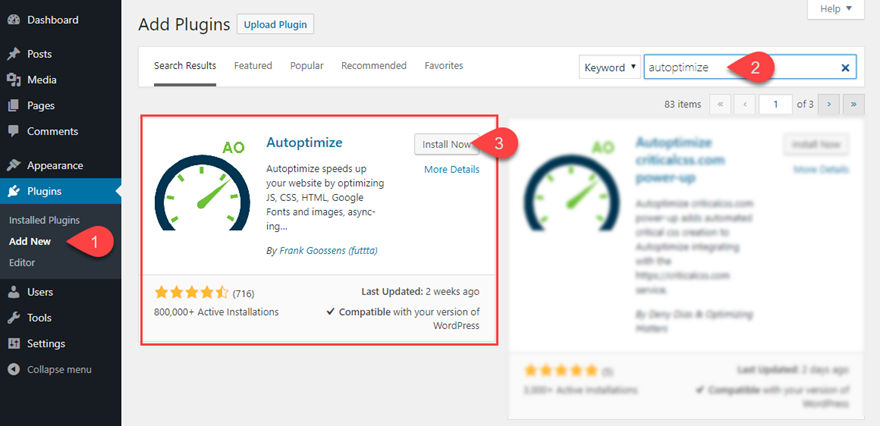880x426 pixels.
Task: Open the Keyword search type dropdown
Action: point(610,67)
